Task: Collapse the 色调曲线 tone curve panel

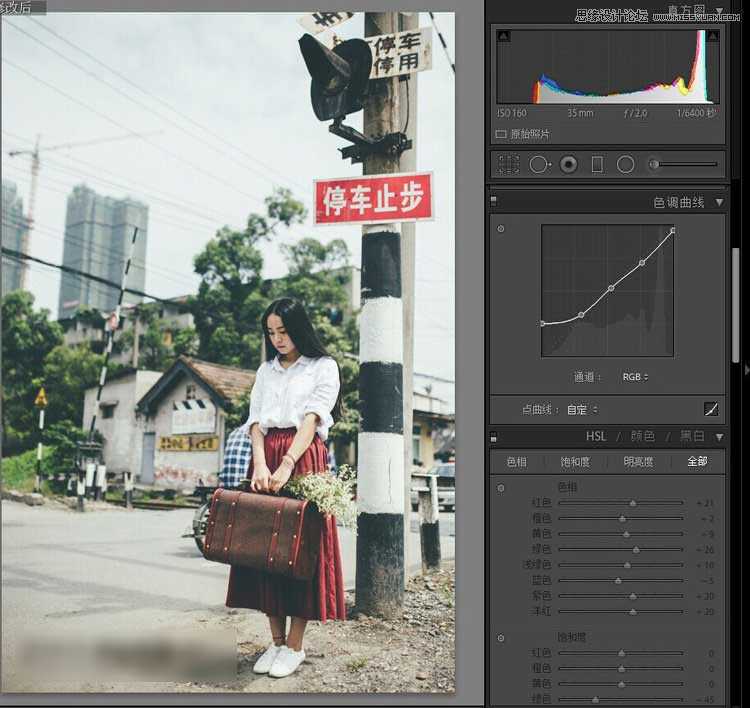Action: pyautogui.click(x=719, y=202)
